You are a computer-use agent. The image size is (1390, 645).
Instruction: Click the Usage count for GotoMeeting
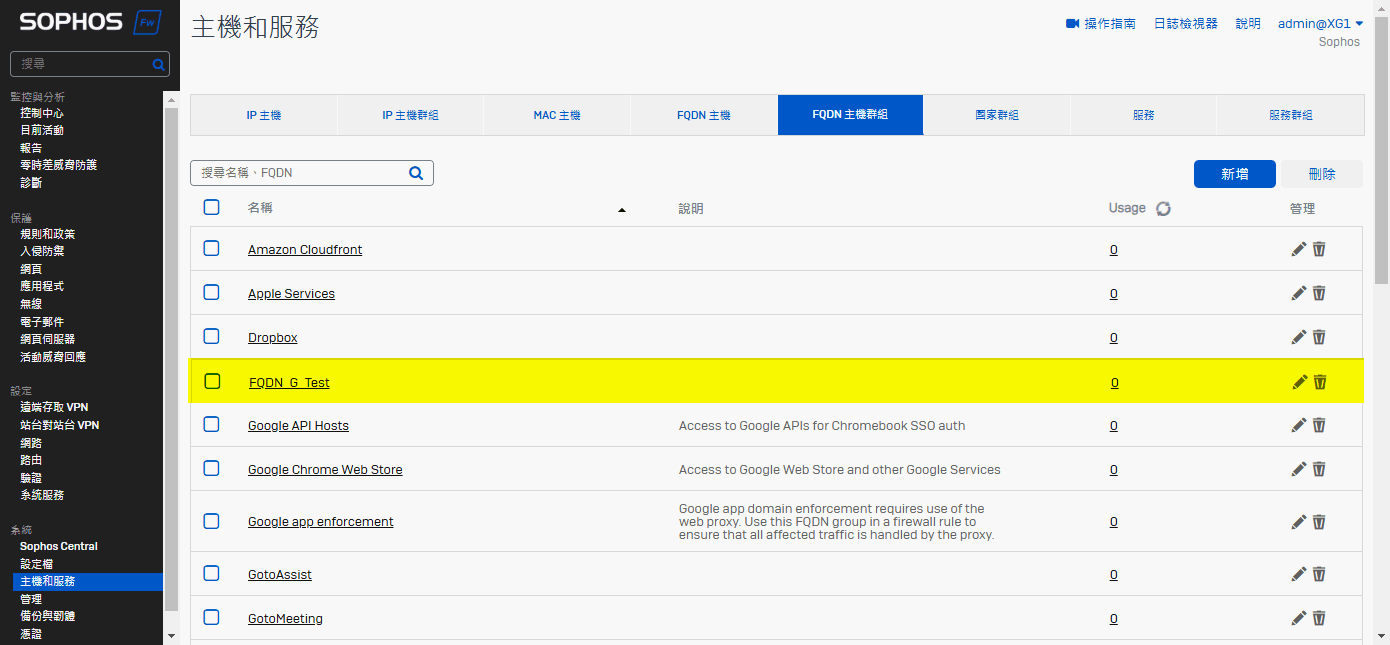pyautogui.click(x=1113, y=618)
